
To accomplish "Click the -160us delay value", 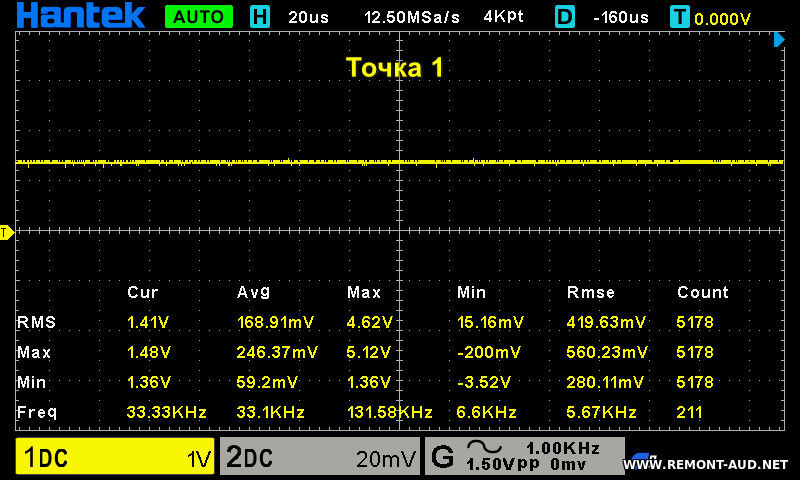I will [x=621, y=17].
